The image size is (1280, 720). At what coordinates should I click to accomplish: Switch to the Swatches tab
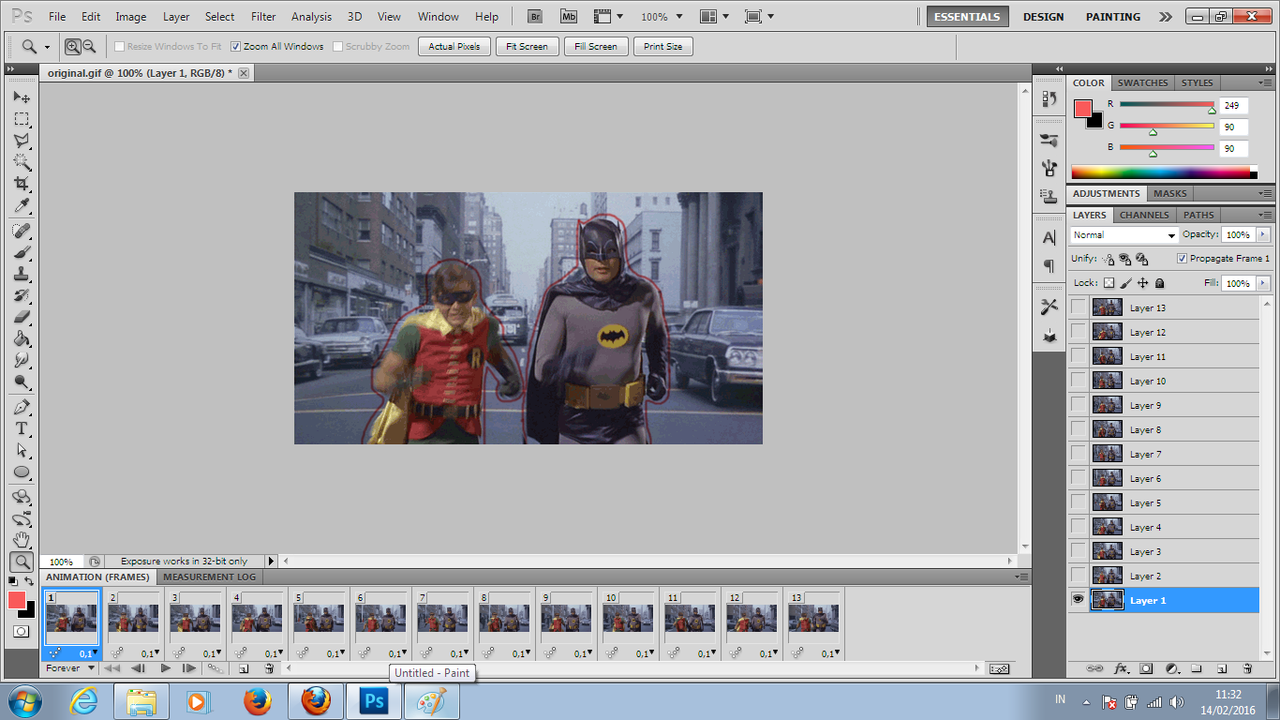(1142, 83)
